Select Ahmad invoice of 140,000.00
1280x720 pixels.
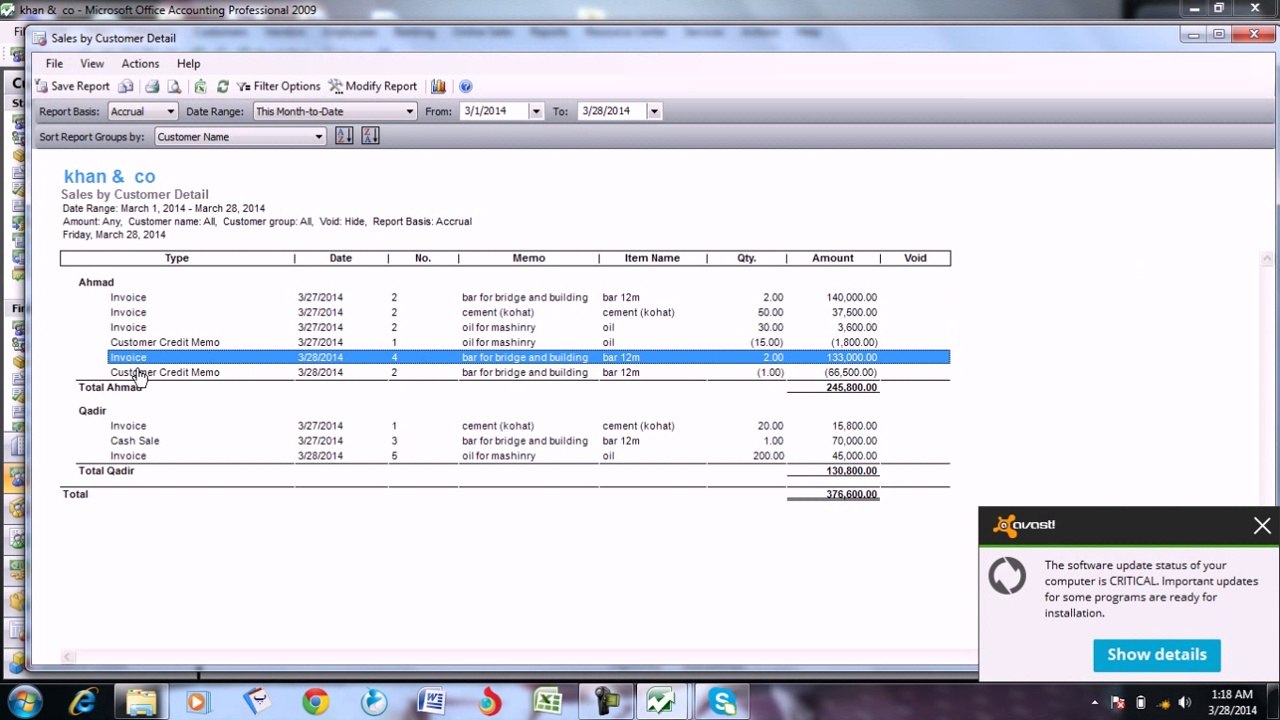528,297
